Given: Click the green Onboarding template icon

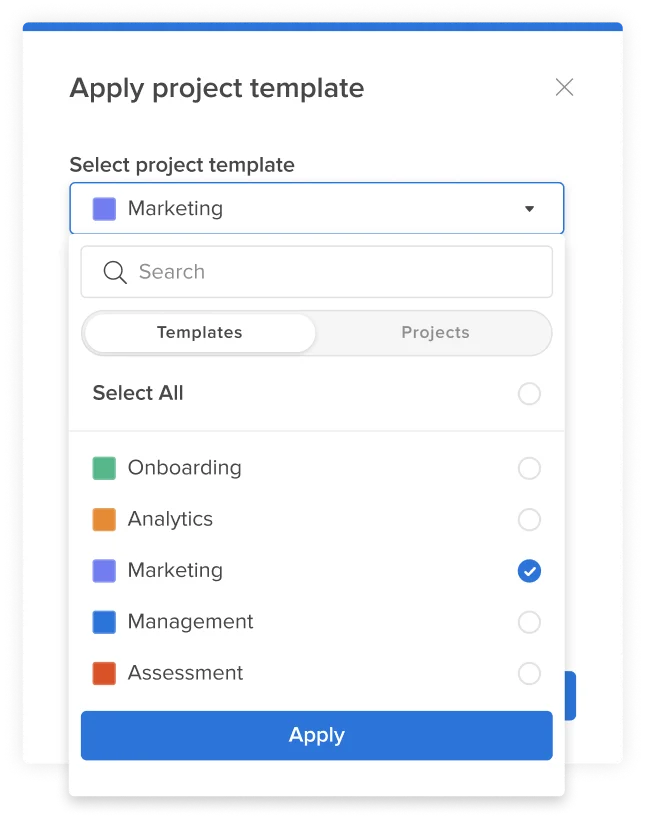Looking at the screenshot, I should (x=103, y=467).
